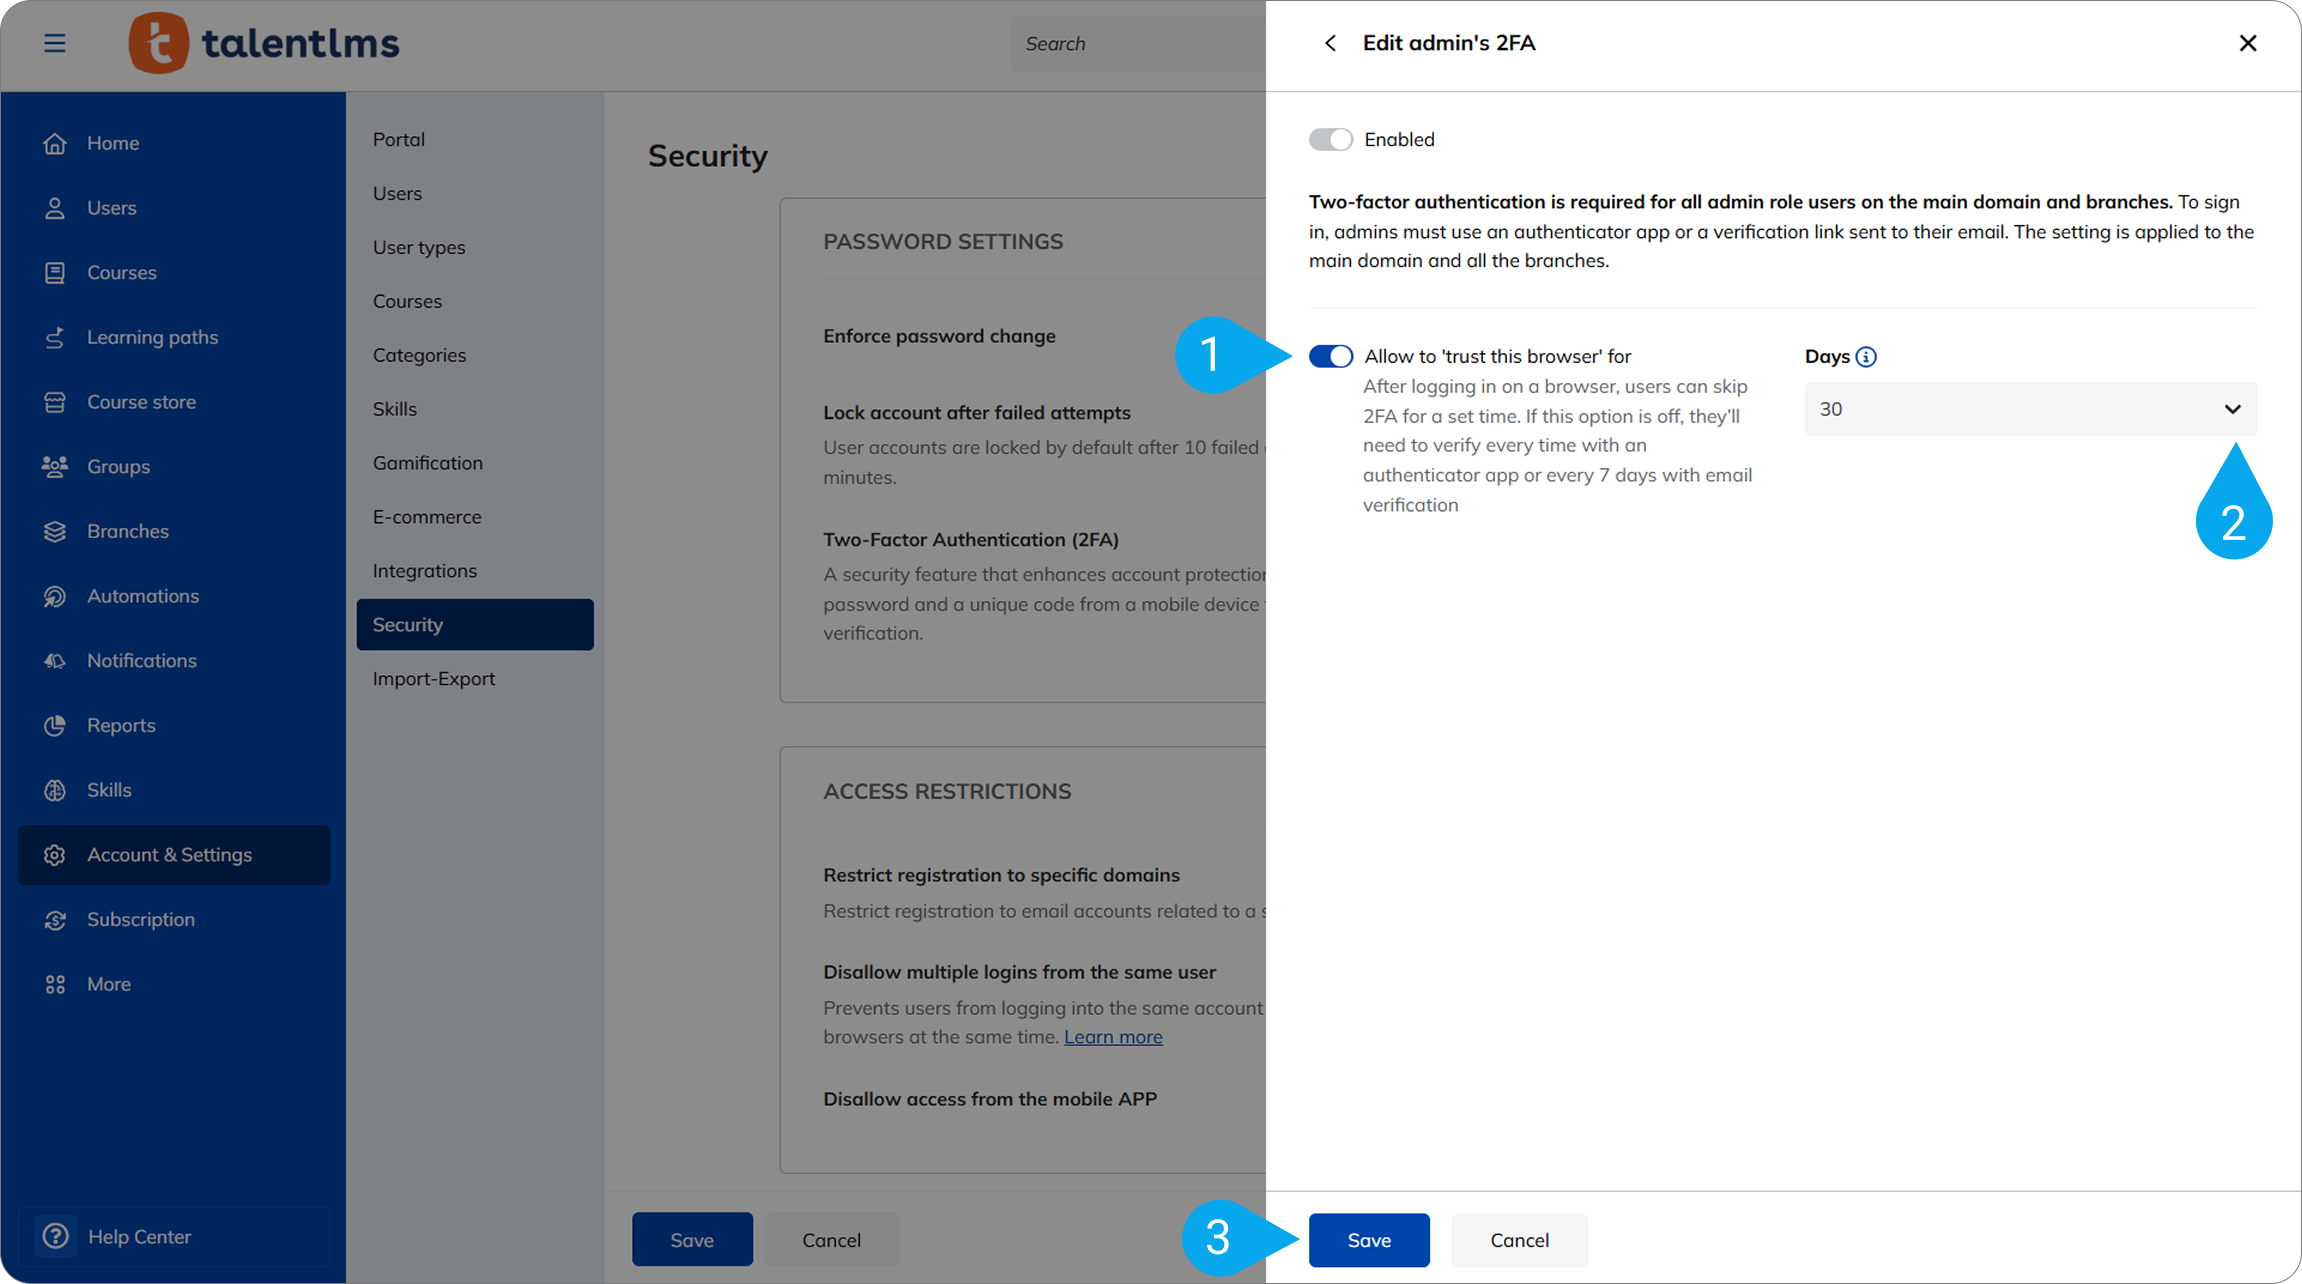Turn off 'trust this browser' toggle
Screen dimensions: 2302x1284
pos(1331,356)
